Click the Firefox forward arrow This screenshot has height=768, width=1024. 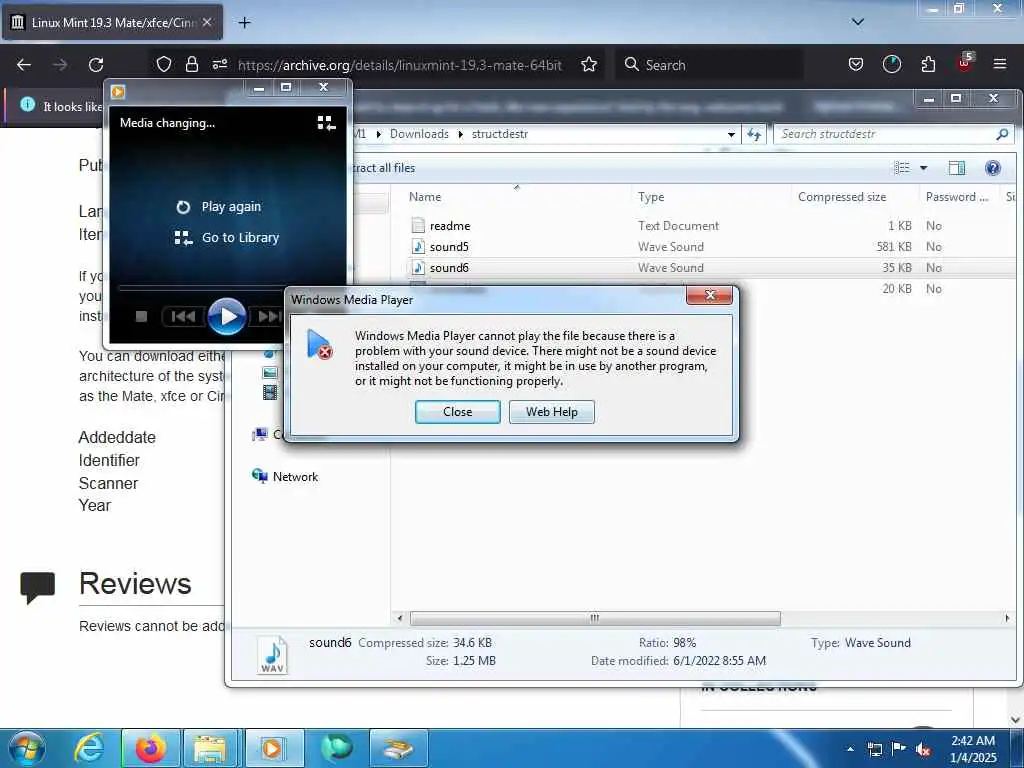[x=59, y=65]
